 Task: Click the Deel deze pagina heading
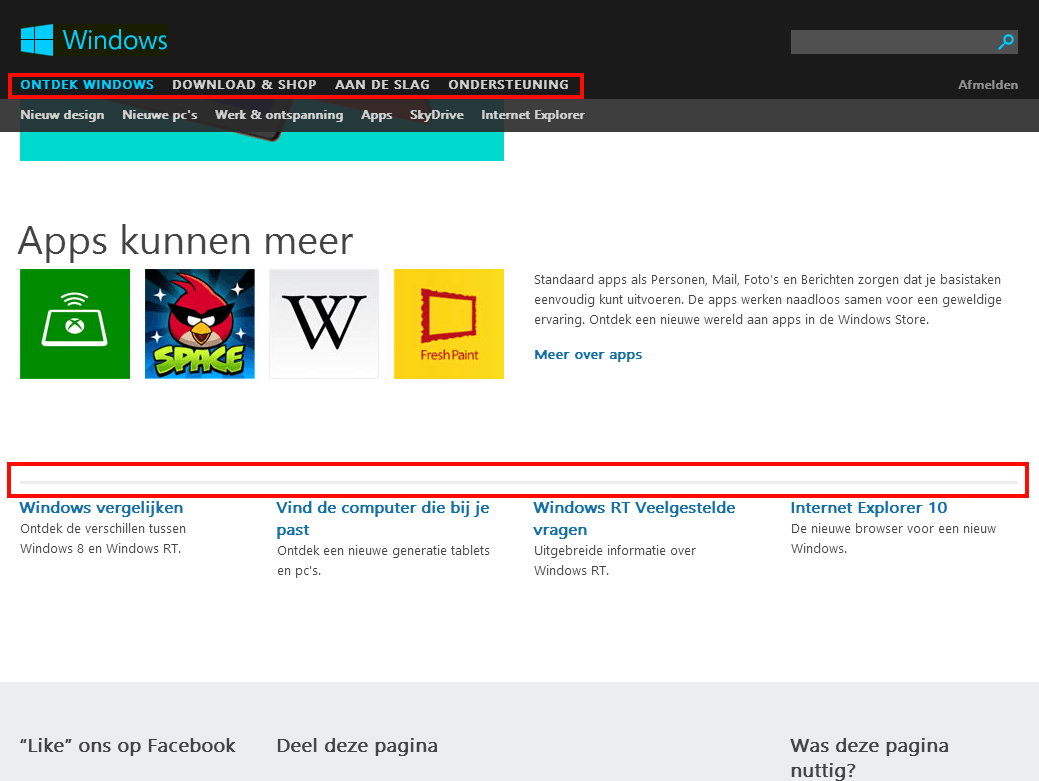click(357, 745)
